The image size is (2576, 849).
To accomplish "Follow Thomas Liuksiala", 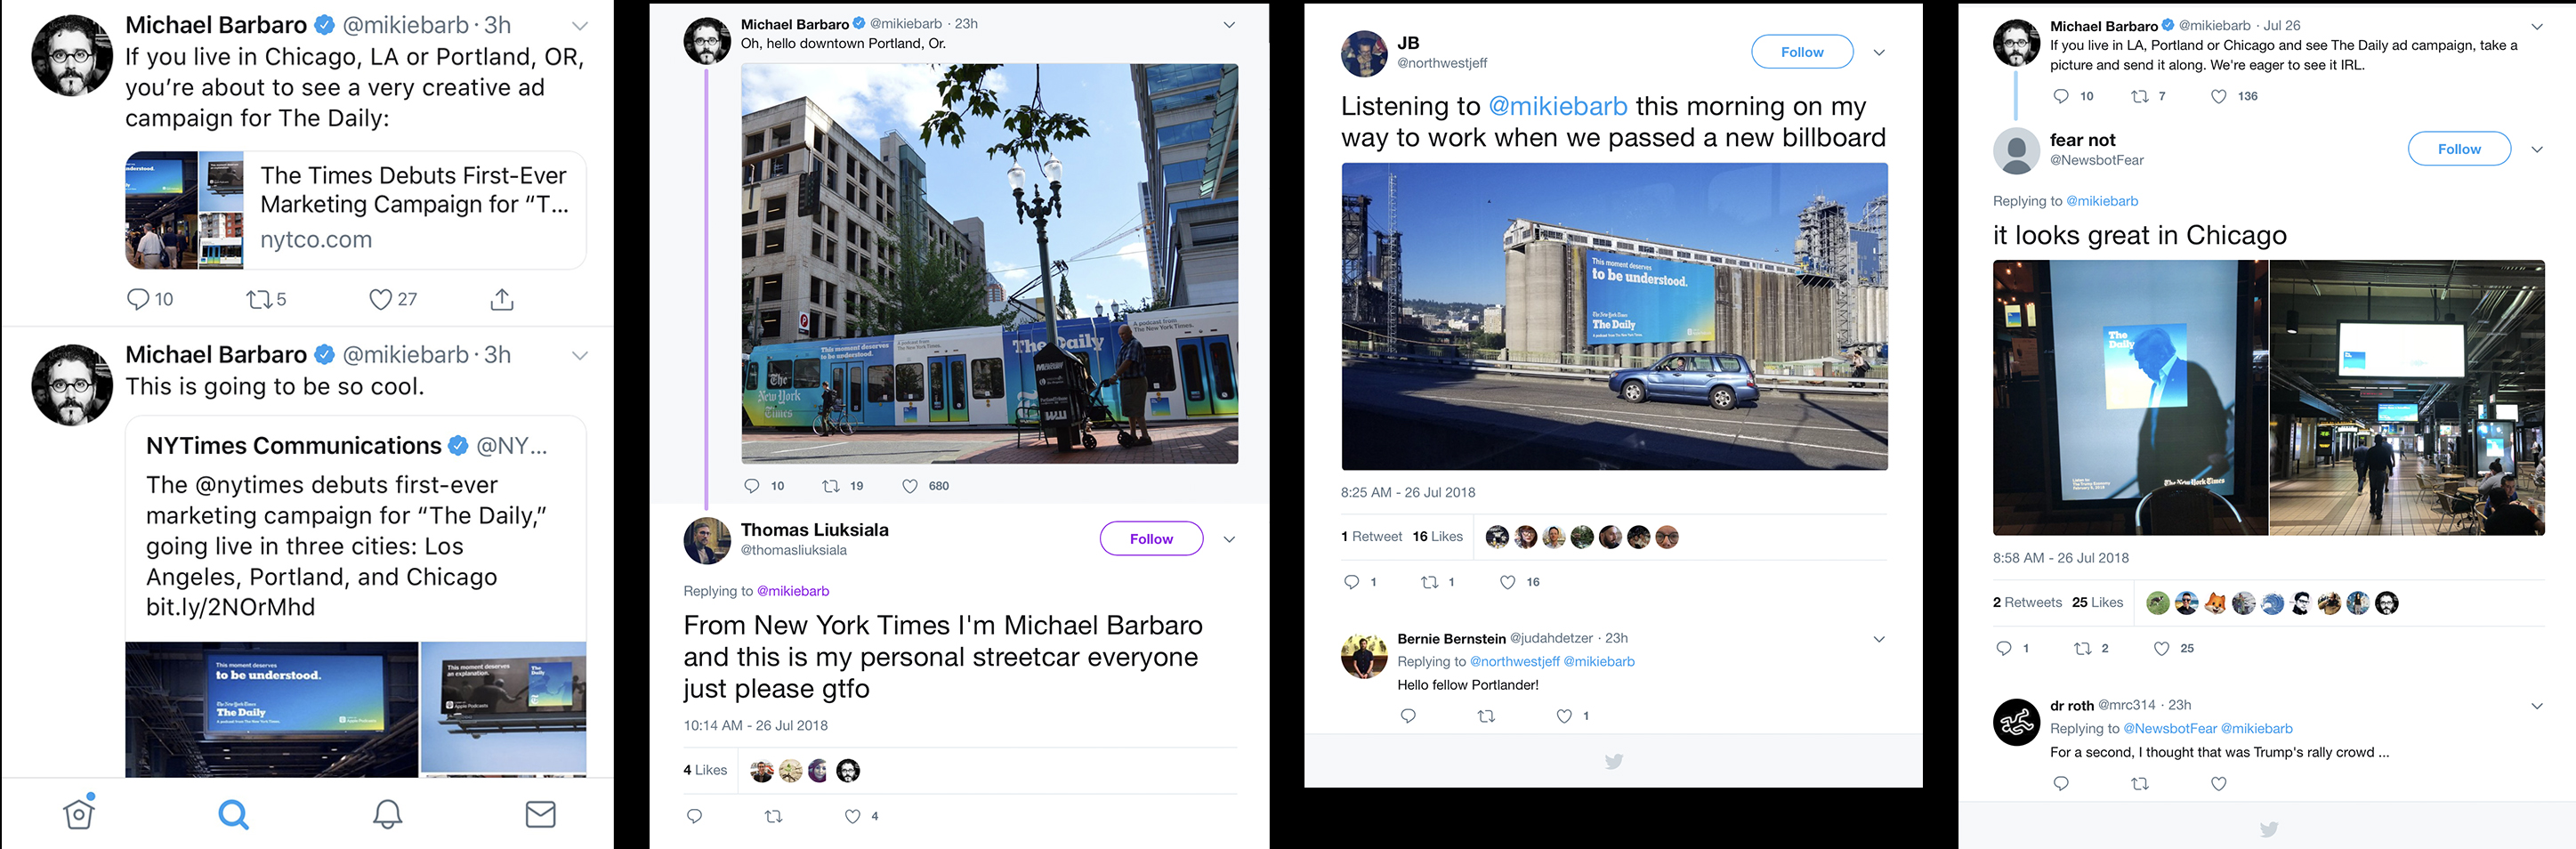I will click(1151, 539).
